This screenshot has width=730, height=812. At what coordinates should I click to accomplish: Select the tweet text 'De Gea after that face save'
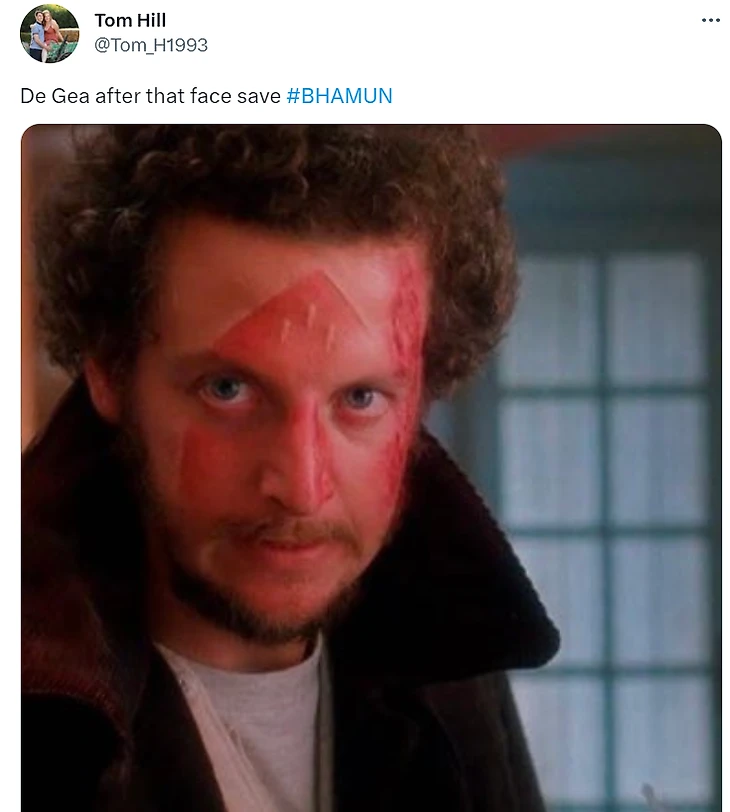coord(150,96)
